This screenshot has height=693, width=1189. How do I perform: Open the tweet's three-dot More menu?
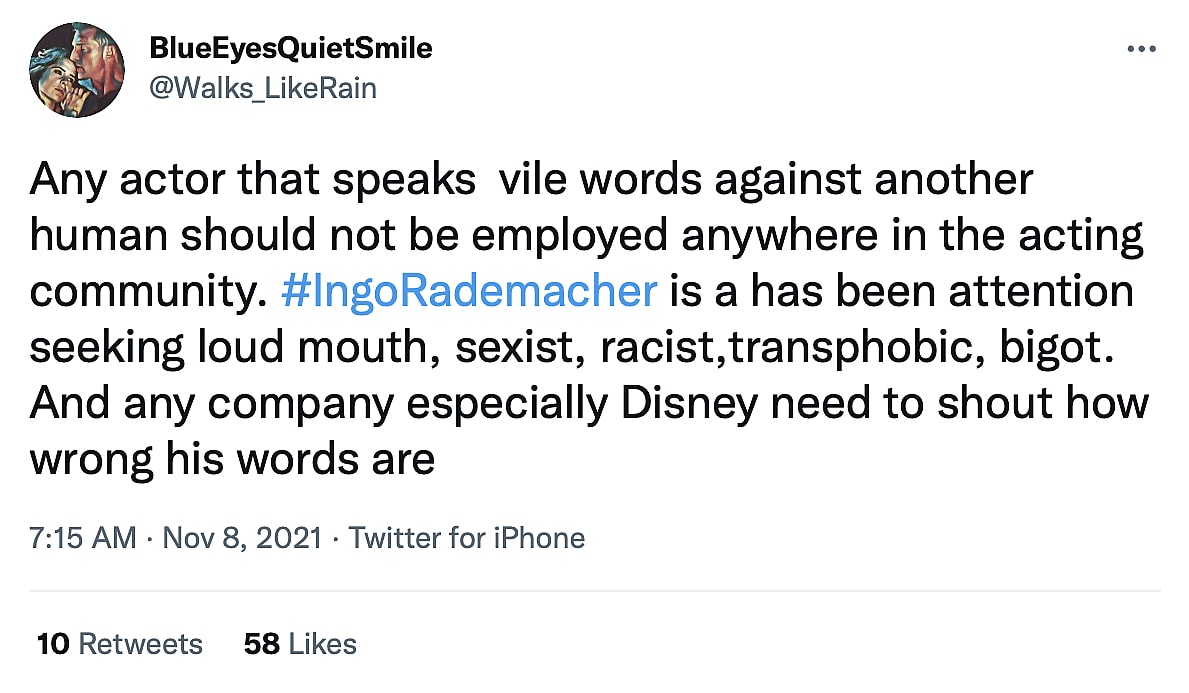1141,49
